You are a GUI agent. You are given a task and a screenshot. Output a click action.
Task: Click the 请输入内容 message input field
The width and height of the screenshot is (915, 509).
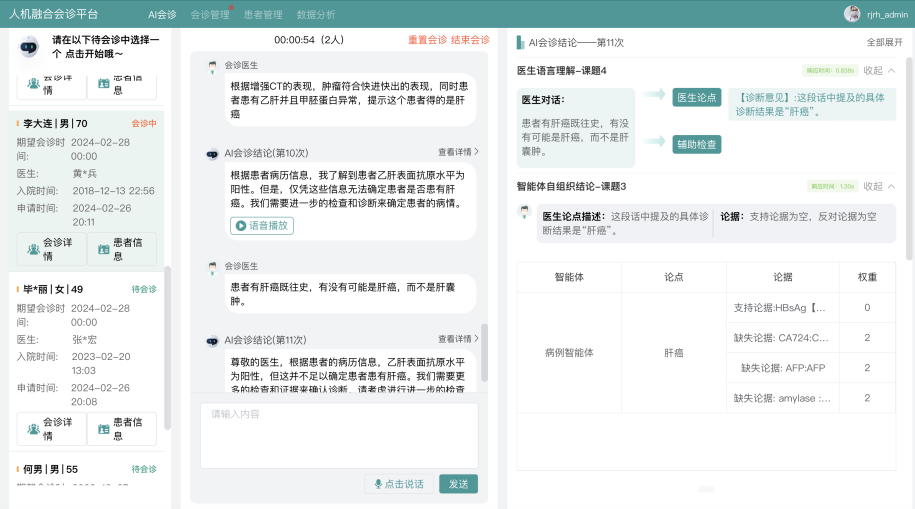point(339,435)
